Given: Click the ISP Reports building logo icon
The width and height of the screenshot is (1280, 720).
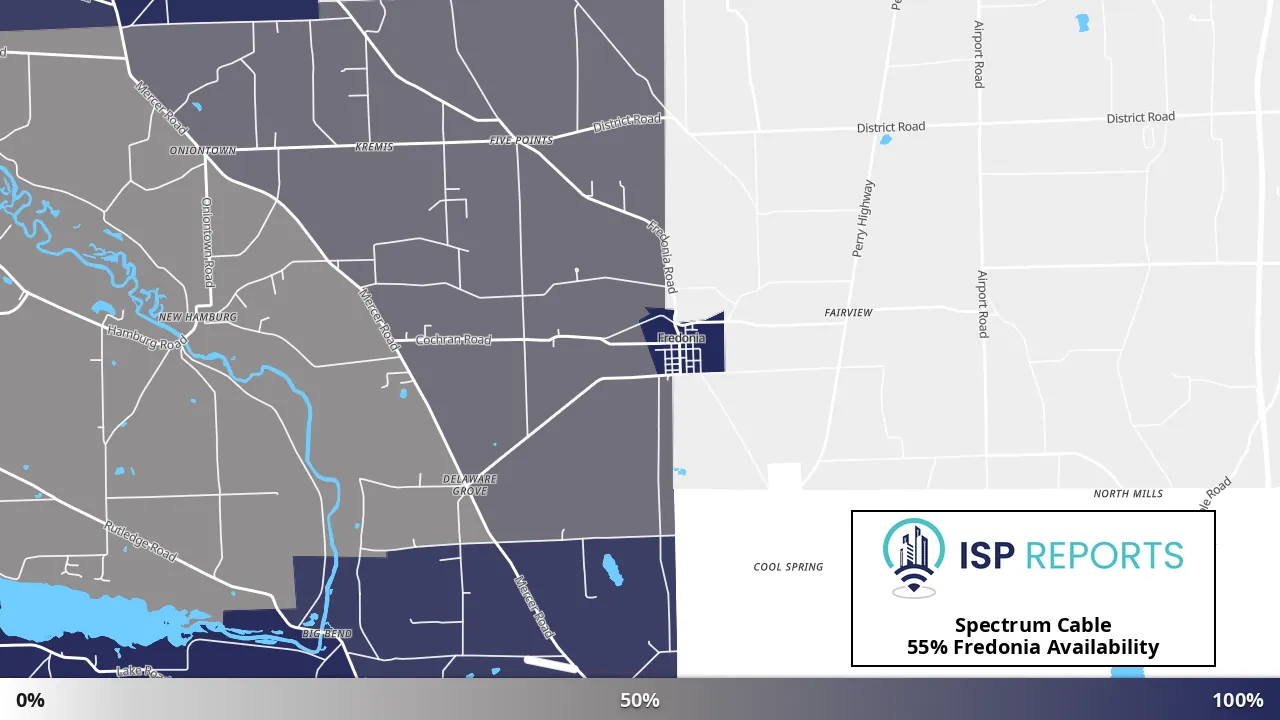Looking at the screenshot, I should 913,558.
